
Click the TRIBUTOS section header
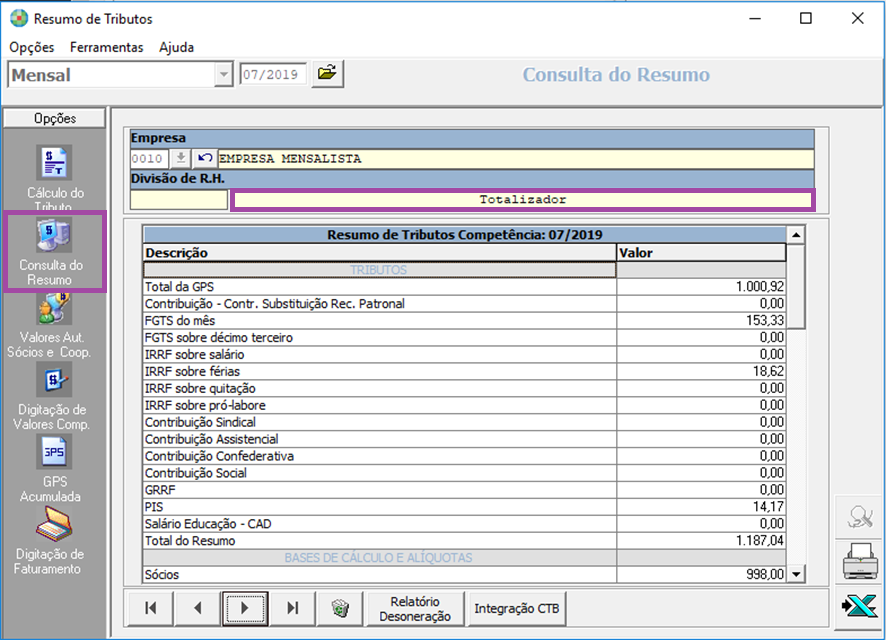pos(379,270)
